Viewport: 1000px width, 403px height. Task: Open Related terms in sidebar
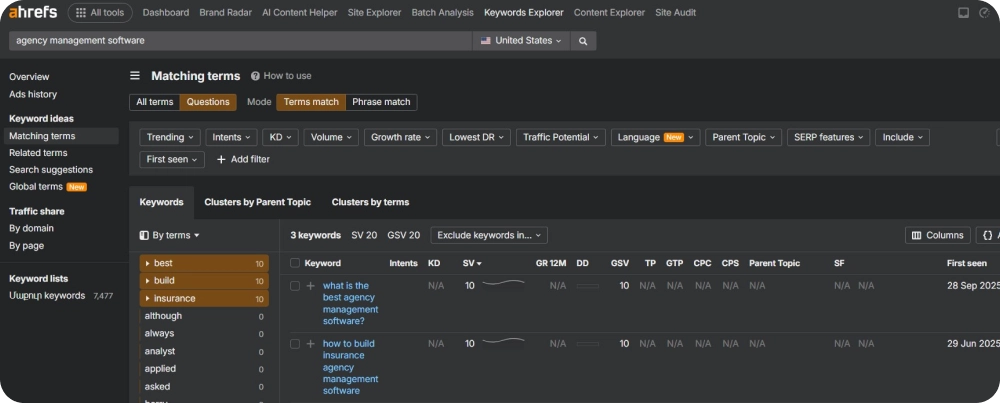pyautogui.click(x=38, y=153)
